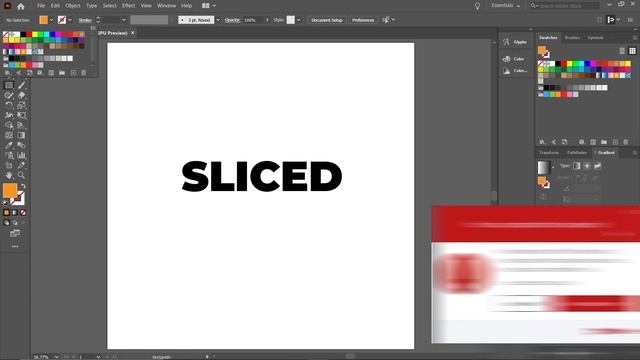This screenshot has width=640, height=360.
Task: Switch to the Pathfinder tab
Action: point(577,153)
